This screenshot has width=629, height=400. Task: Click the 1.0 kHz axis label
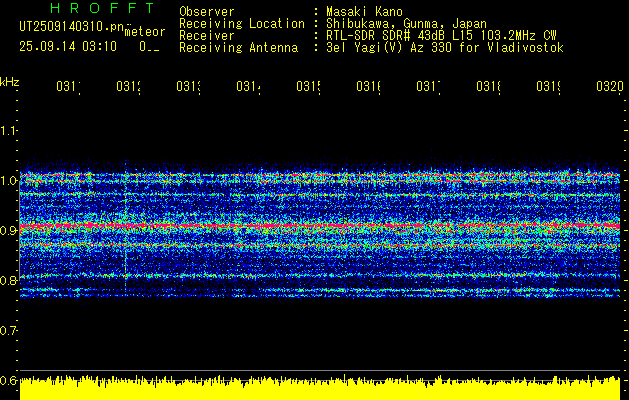pos(8,181)
